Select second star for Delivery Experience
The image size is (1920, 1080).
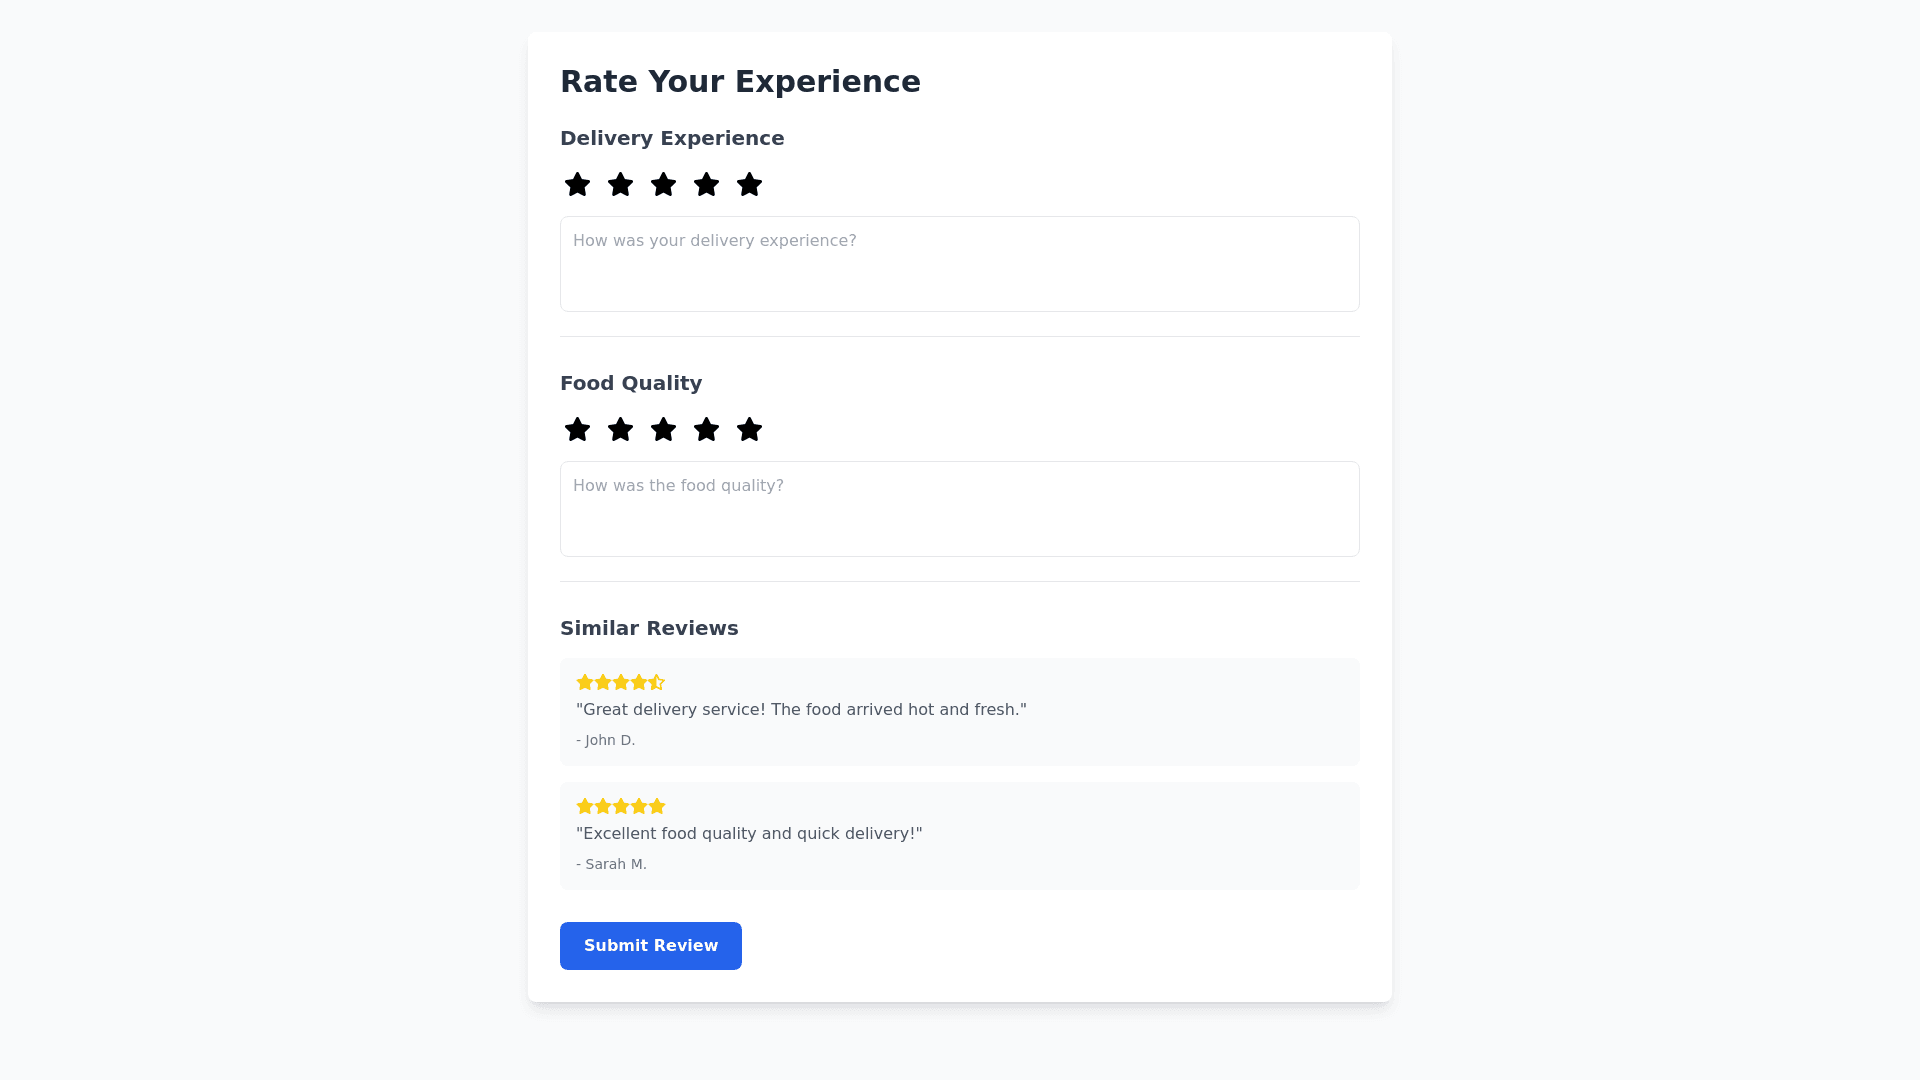(x=620, y=185)
